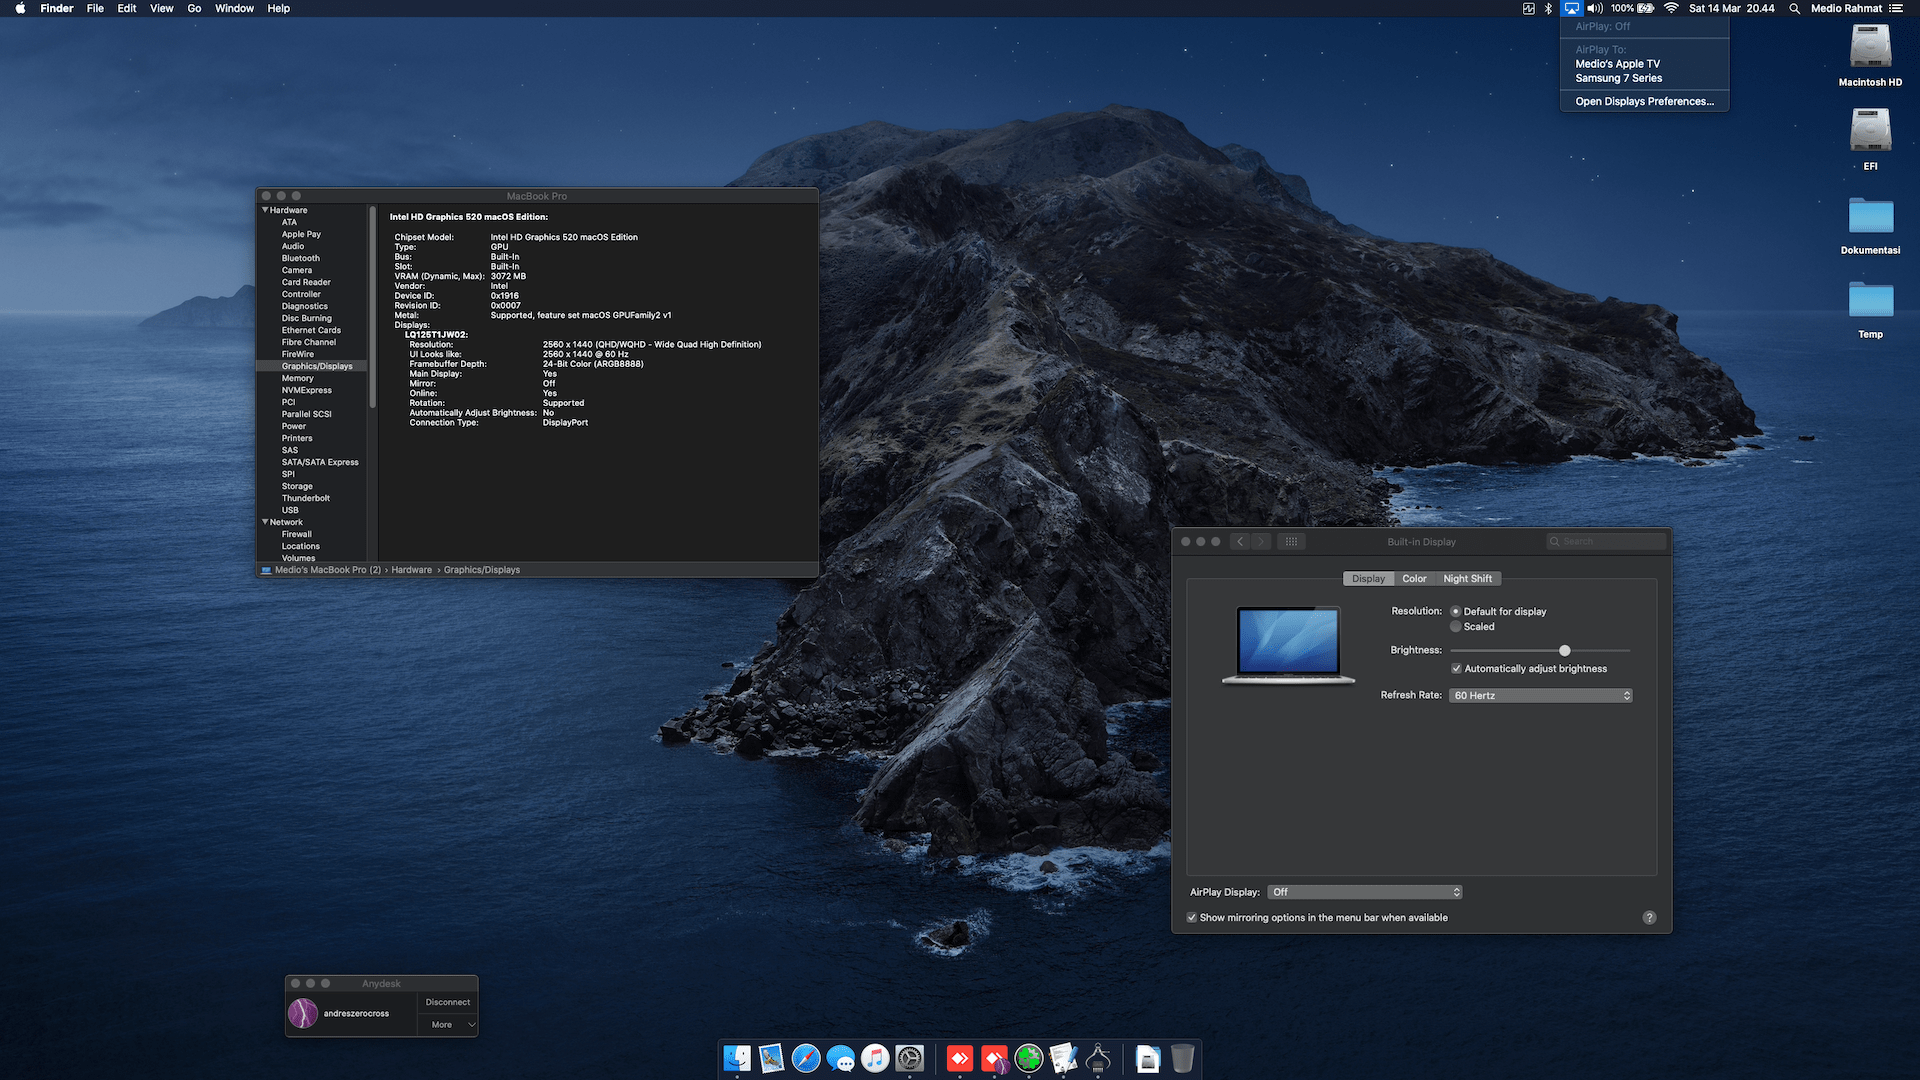Image resolution: width=1920 pixels, height=1080 pixels.
Task: Open the document stack in the Dock
Action: coord(1148,1058)
